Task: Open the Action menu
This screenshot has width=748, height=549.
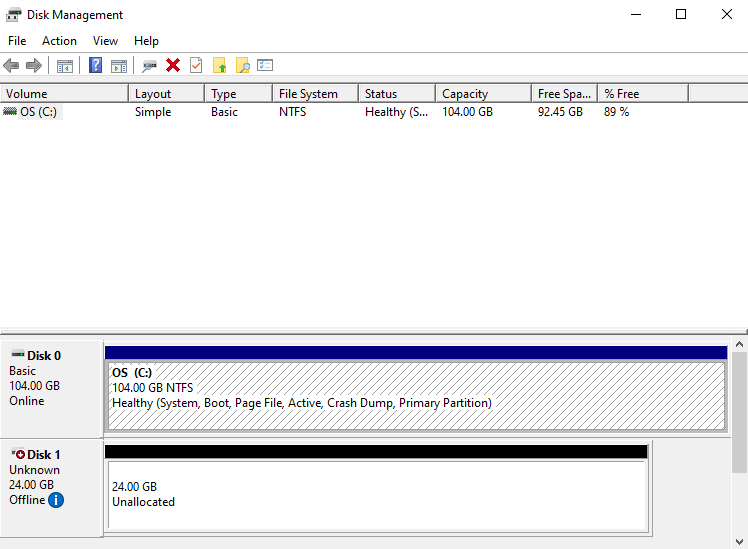Action: (x=59, y=41)
